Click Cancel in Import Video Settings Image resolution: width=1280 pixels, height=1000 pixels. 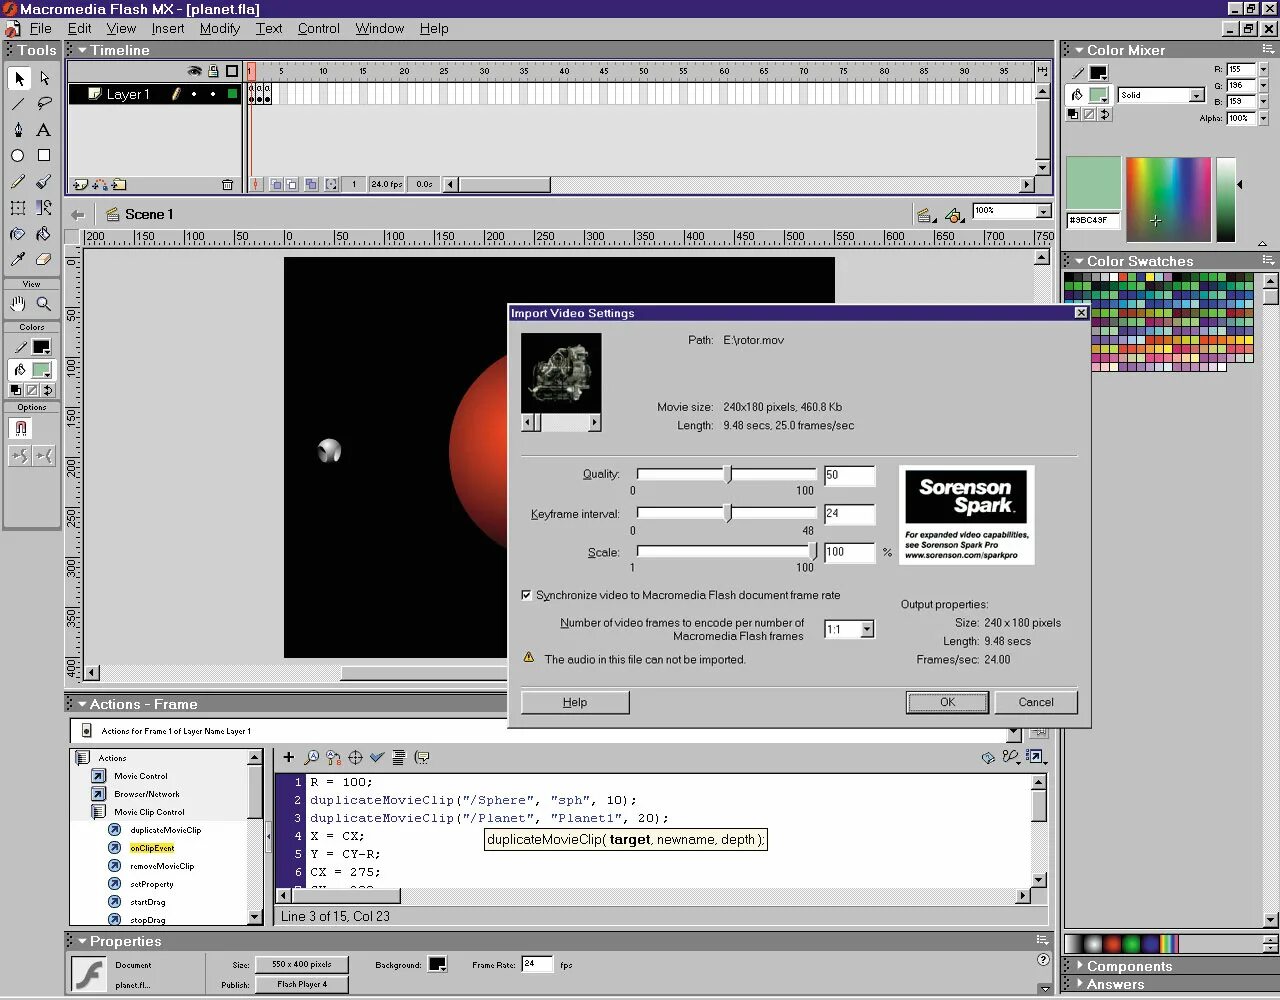coord(1036,702)
